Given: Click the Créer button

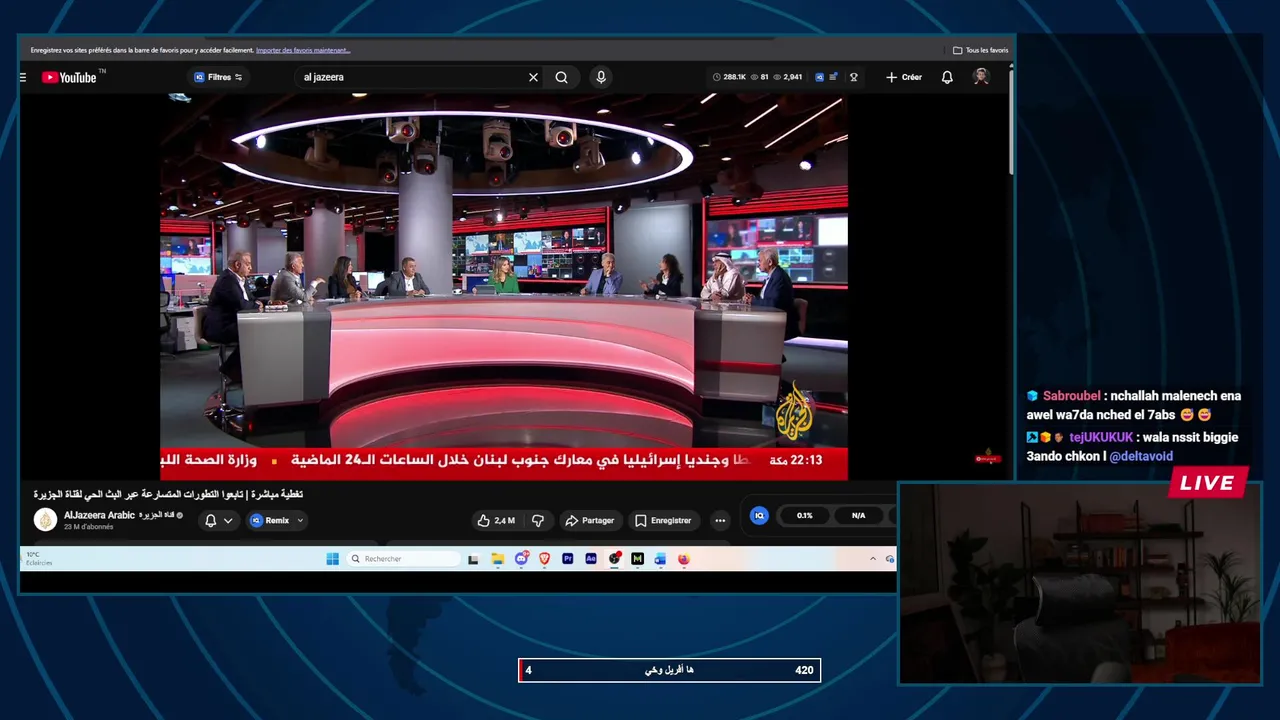Looking at the screenshot, I should 904,77.
